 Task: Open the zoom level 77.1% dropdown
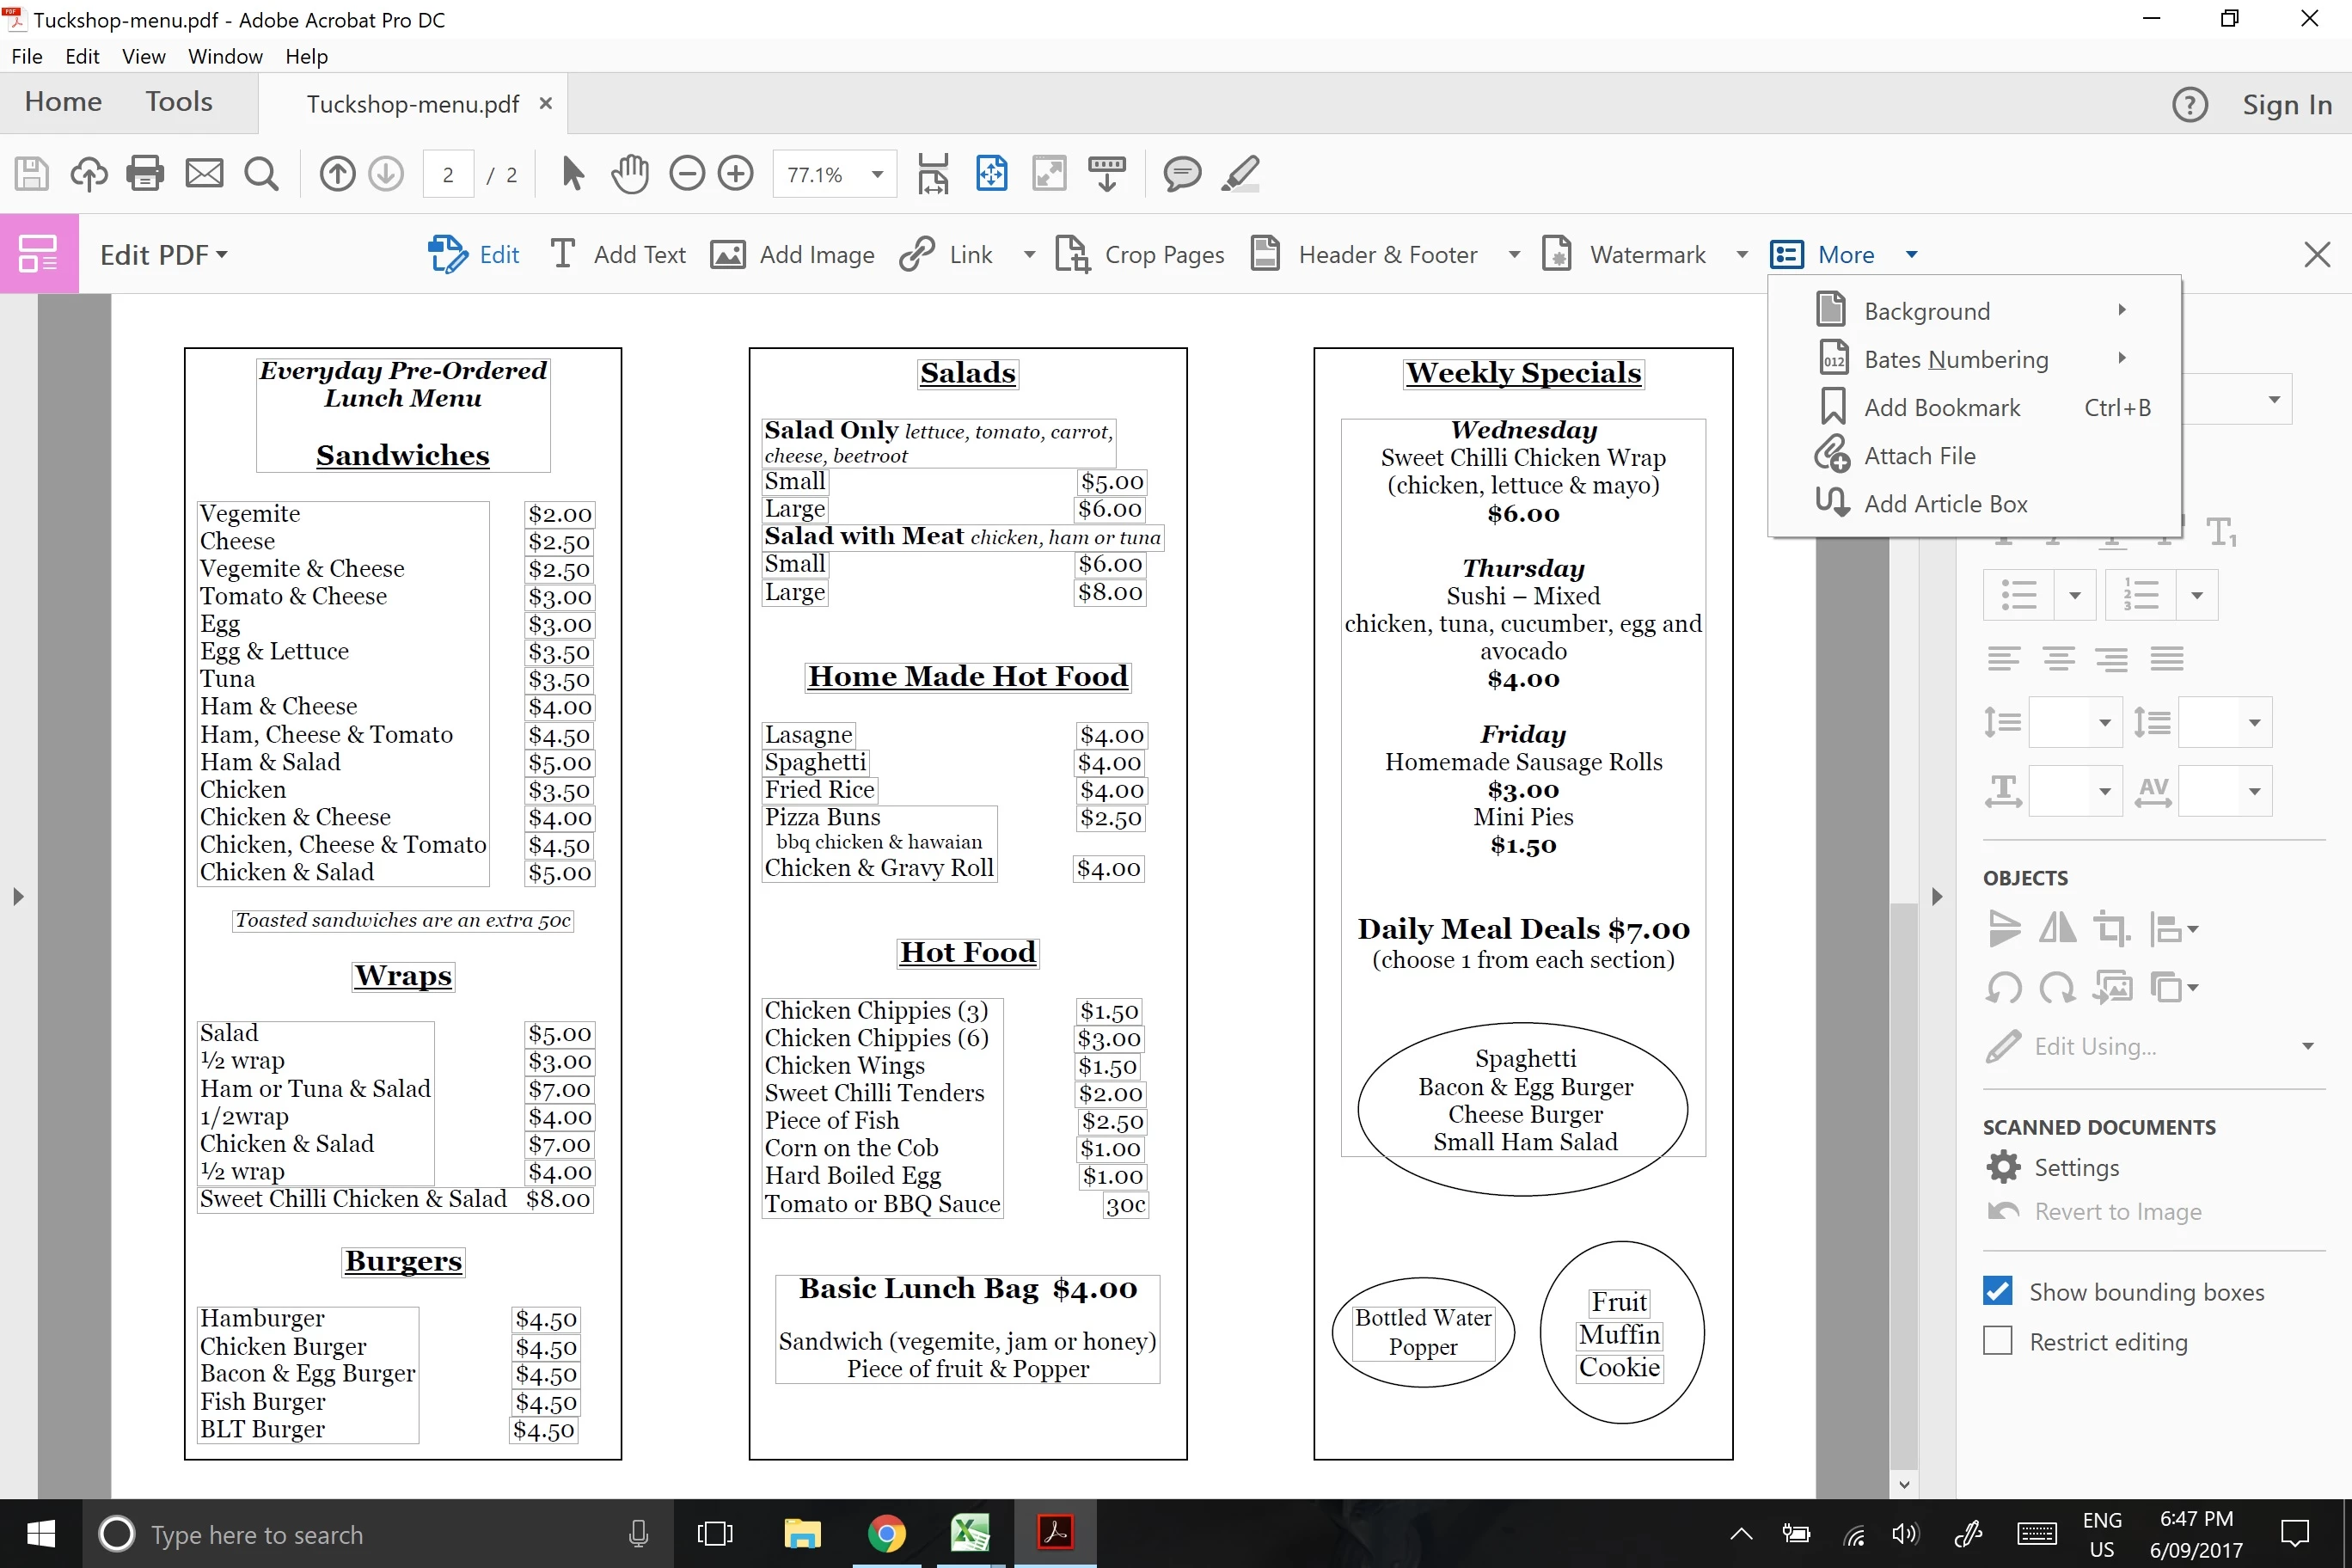click(877, 175)
